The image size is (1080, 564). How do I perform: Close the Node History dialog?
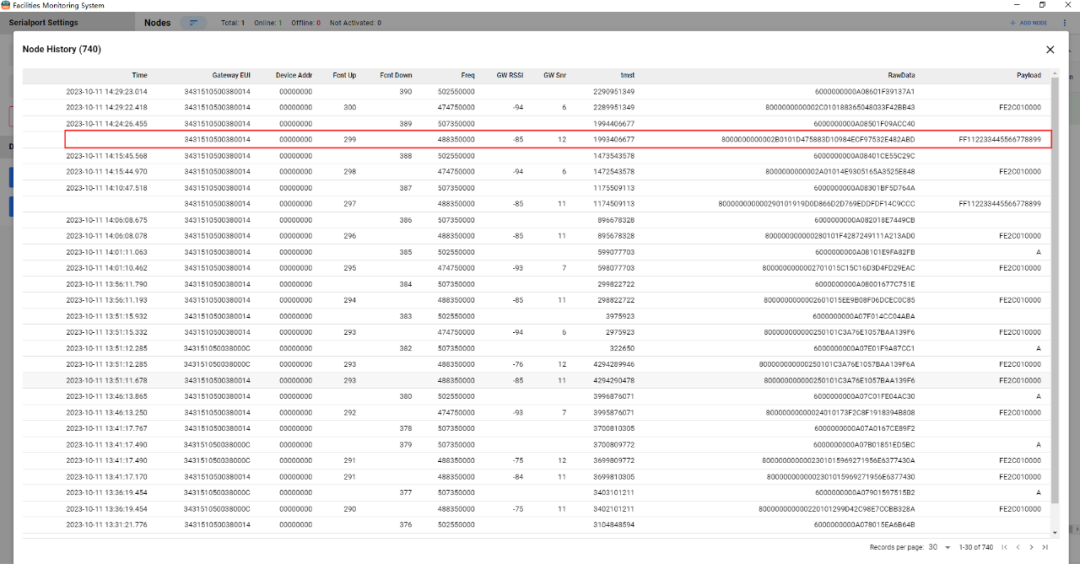[x=1049, y=49]
